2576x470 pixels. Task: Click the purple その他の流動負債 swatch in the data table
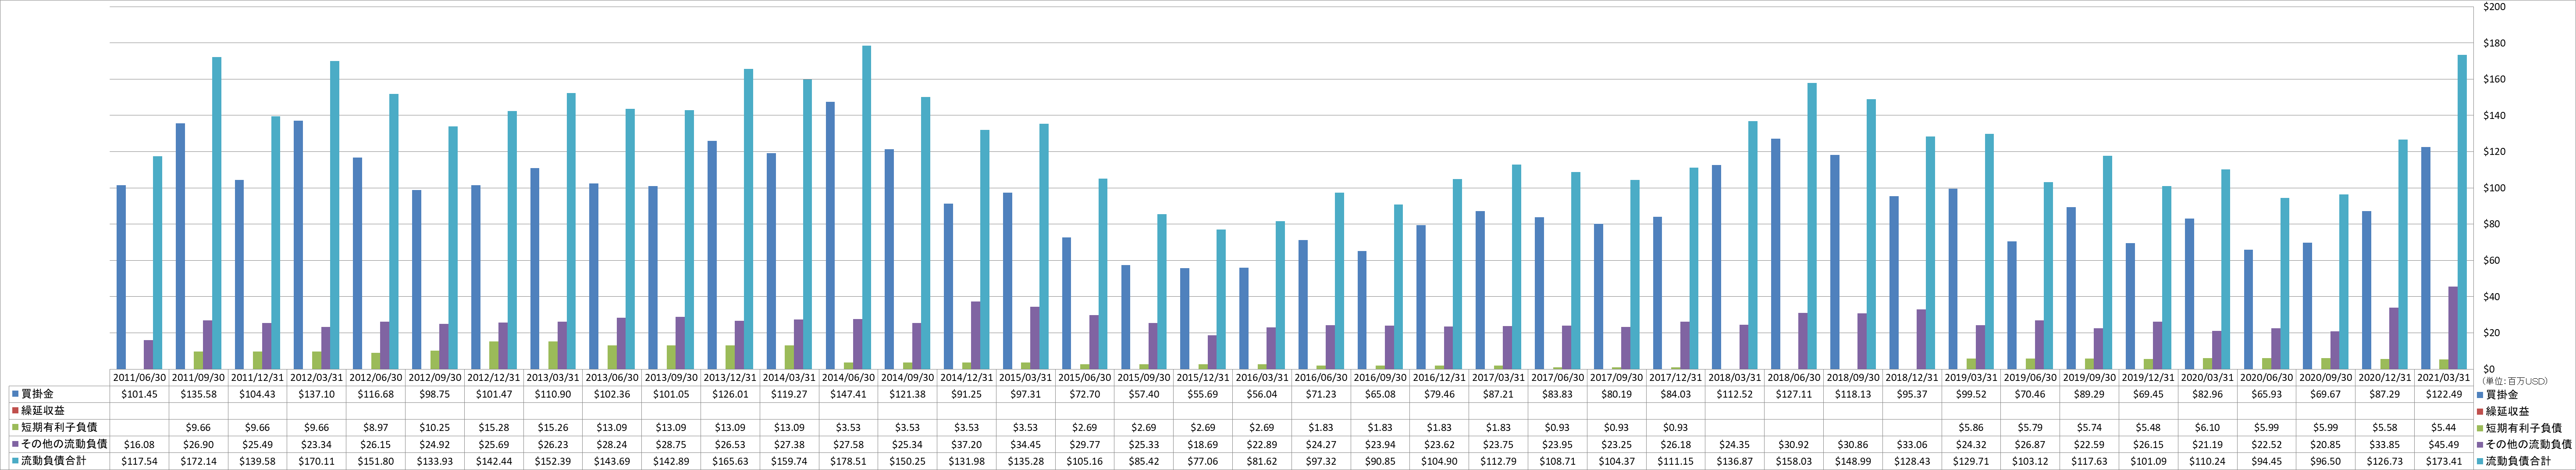(16, 444)
